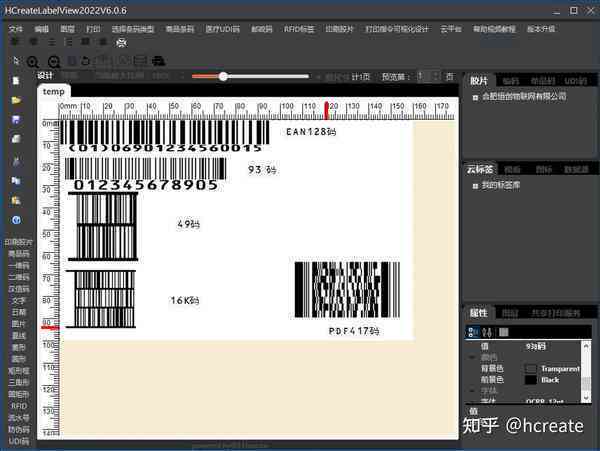Choose the RFID element in the palette

pos(18,406)
